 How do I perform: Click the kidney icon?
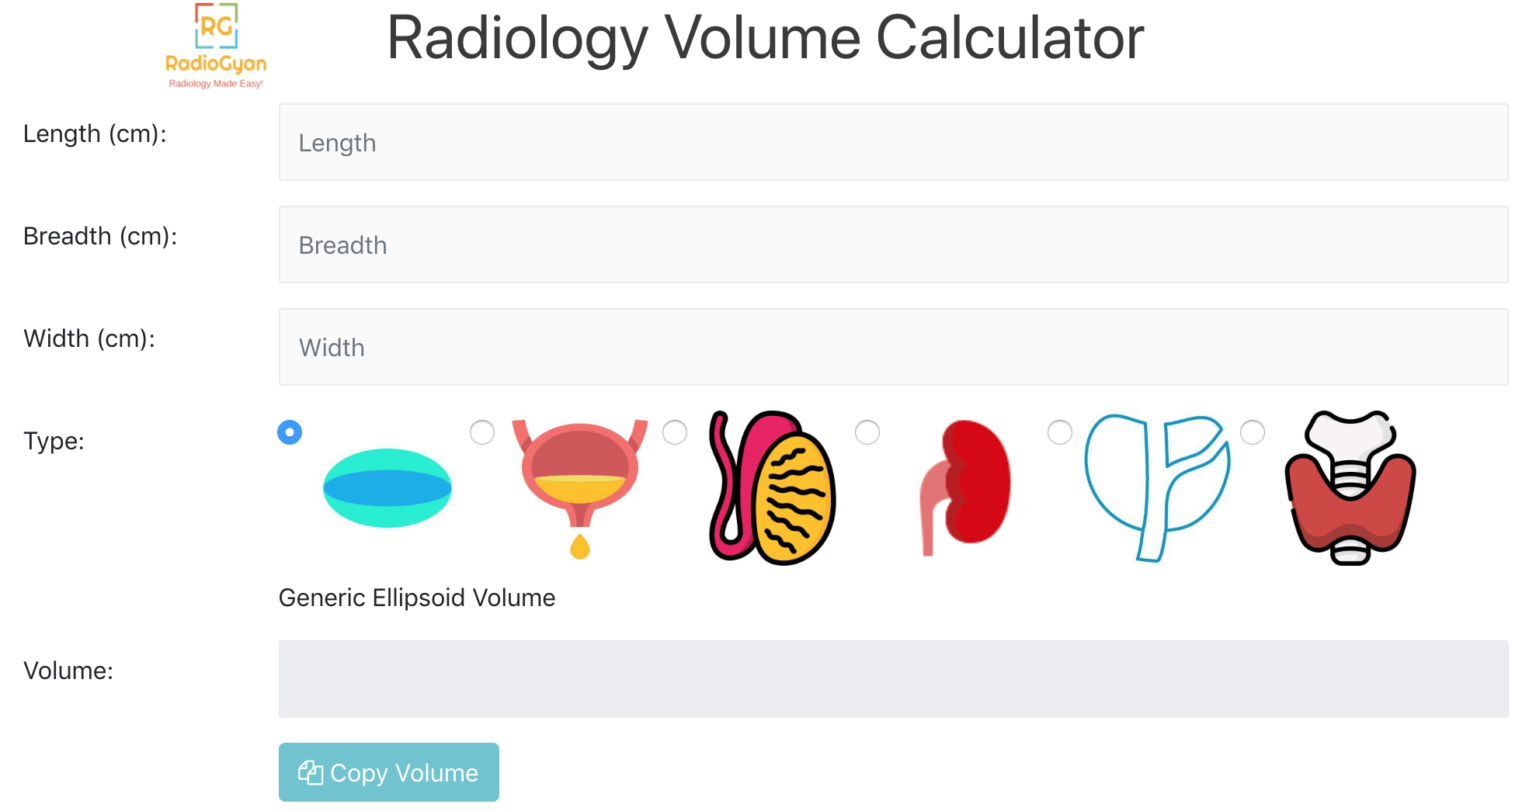pyautogui.click(x=963, y=487)
